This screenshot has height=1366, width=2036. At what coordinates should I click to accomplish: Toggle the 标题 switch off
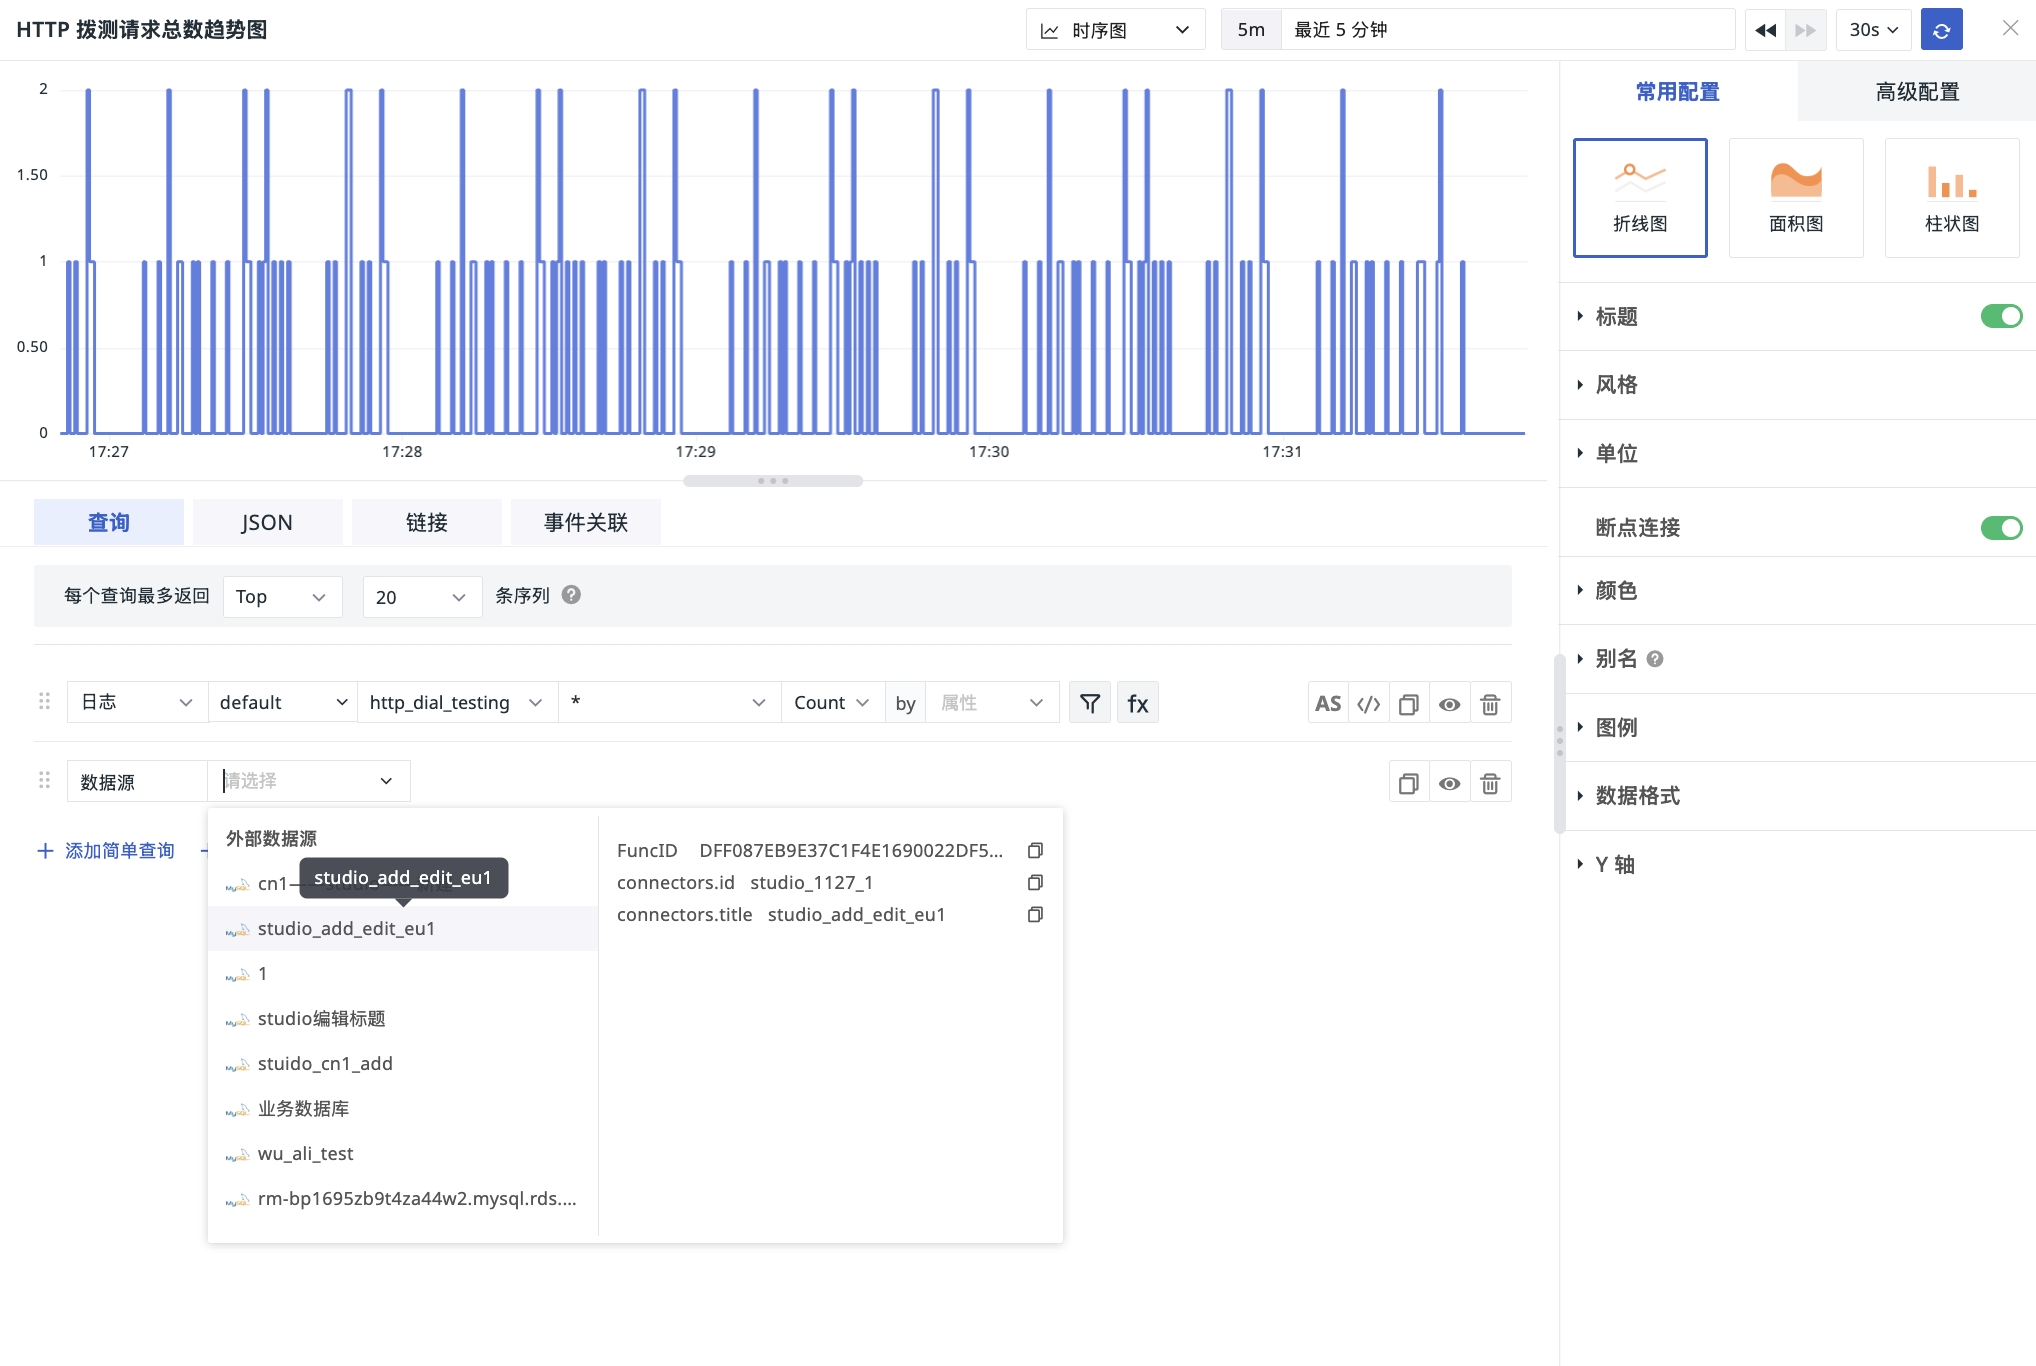(x=2001, y=316)
